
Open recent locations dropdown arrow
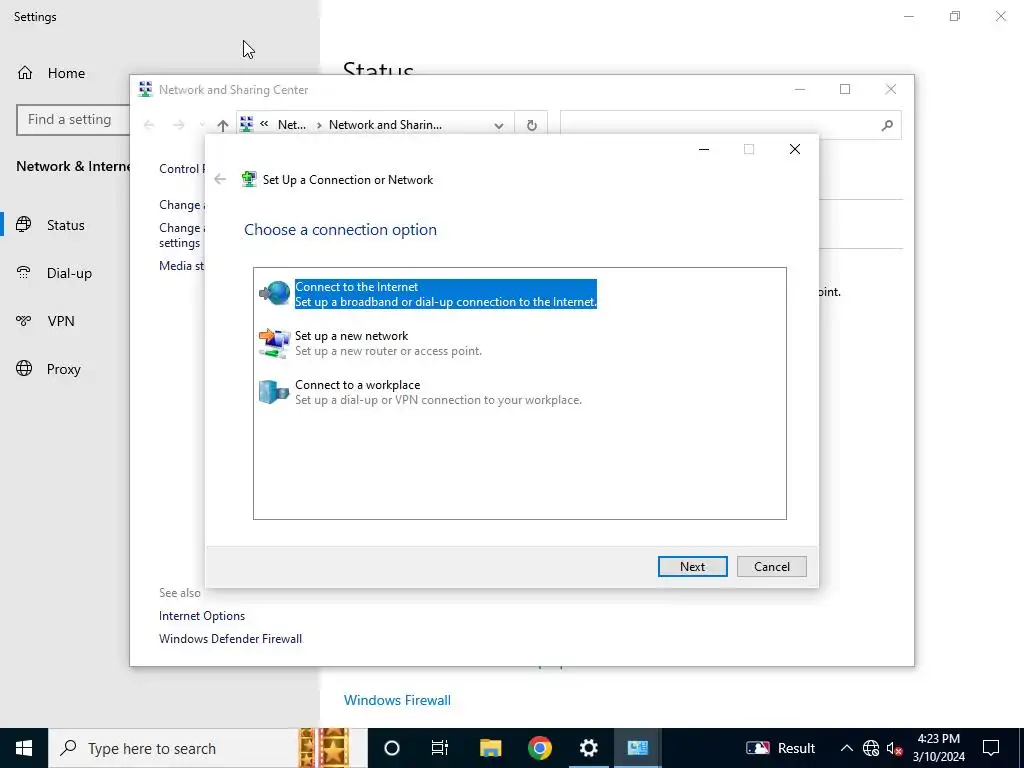tap(201, 125)
